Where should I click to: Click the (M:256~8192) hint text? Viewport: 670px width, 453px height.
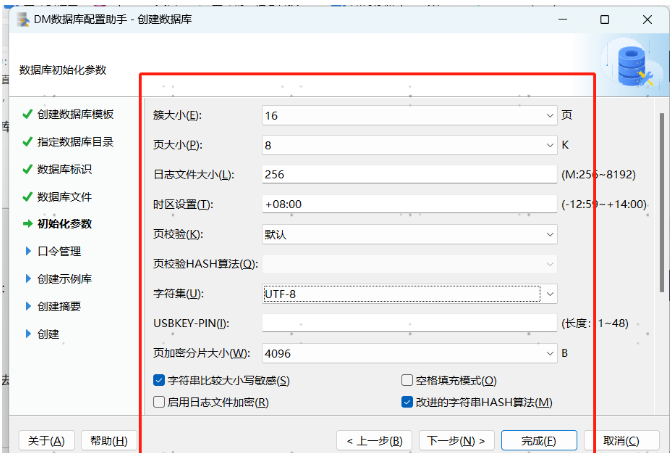point(599,174)
